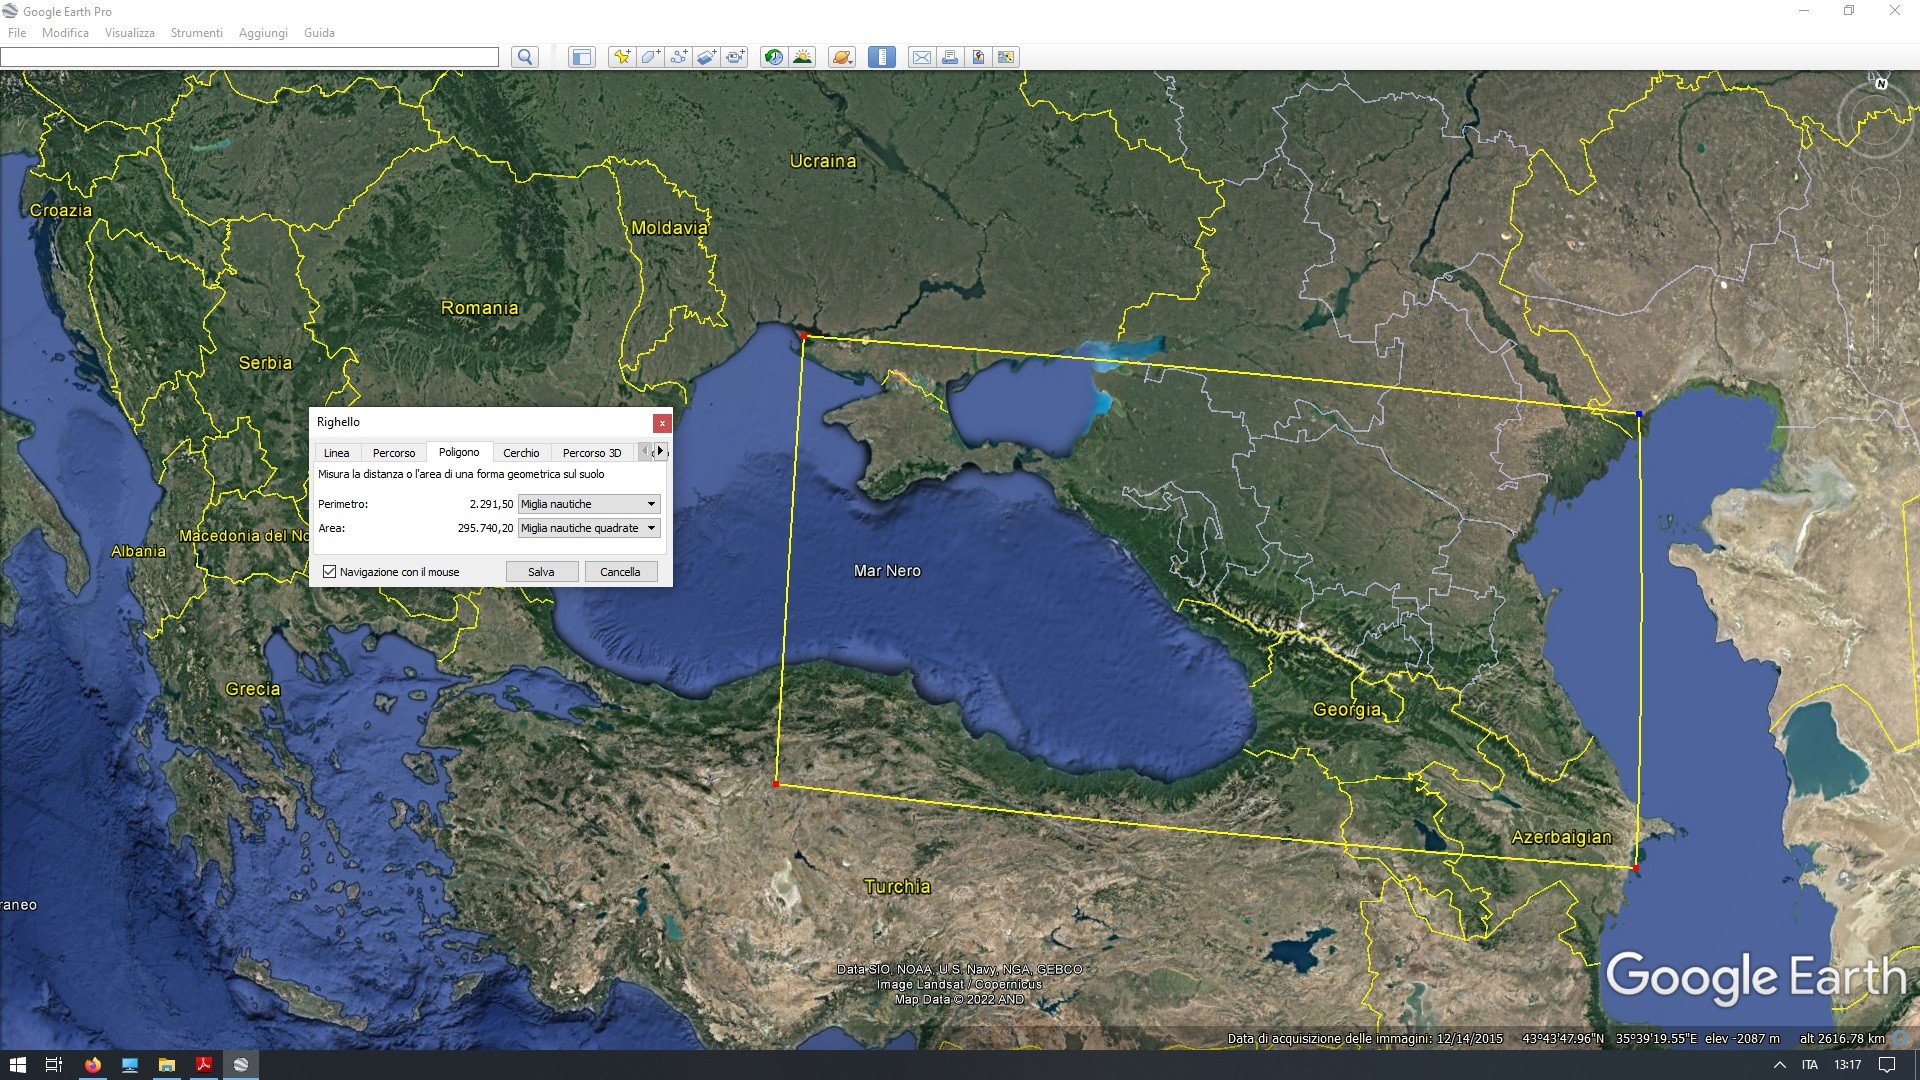The width and height of the screenshot is (1920, 1080).
Task: Email the view with the envelope icon
Action: (x=921, y=57)
